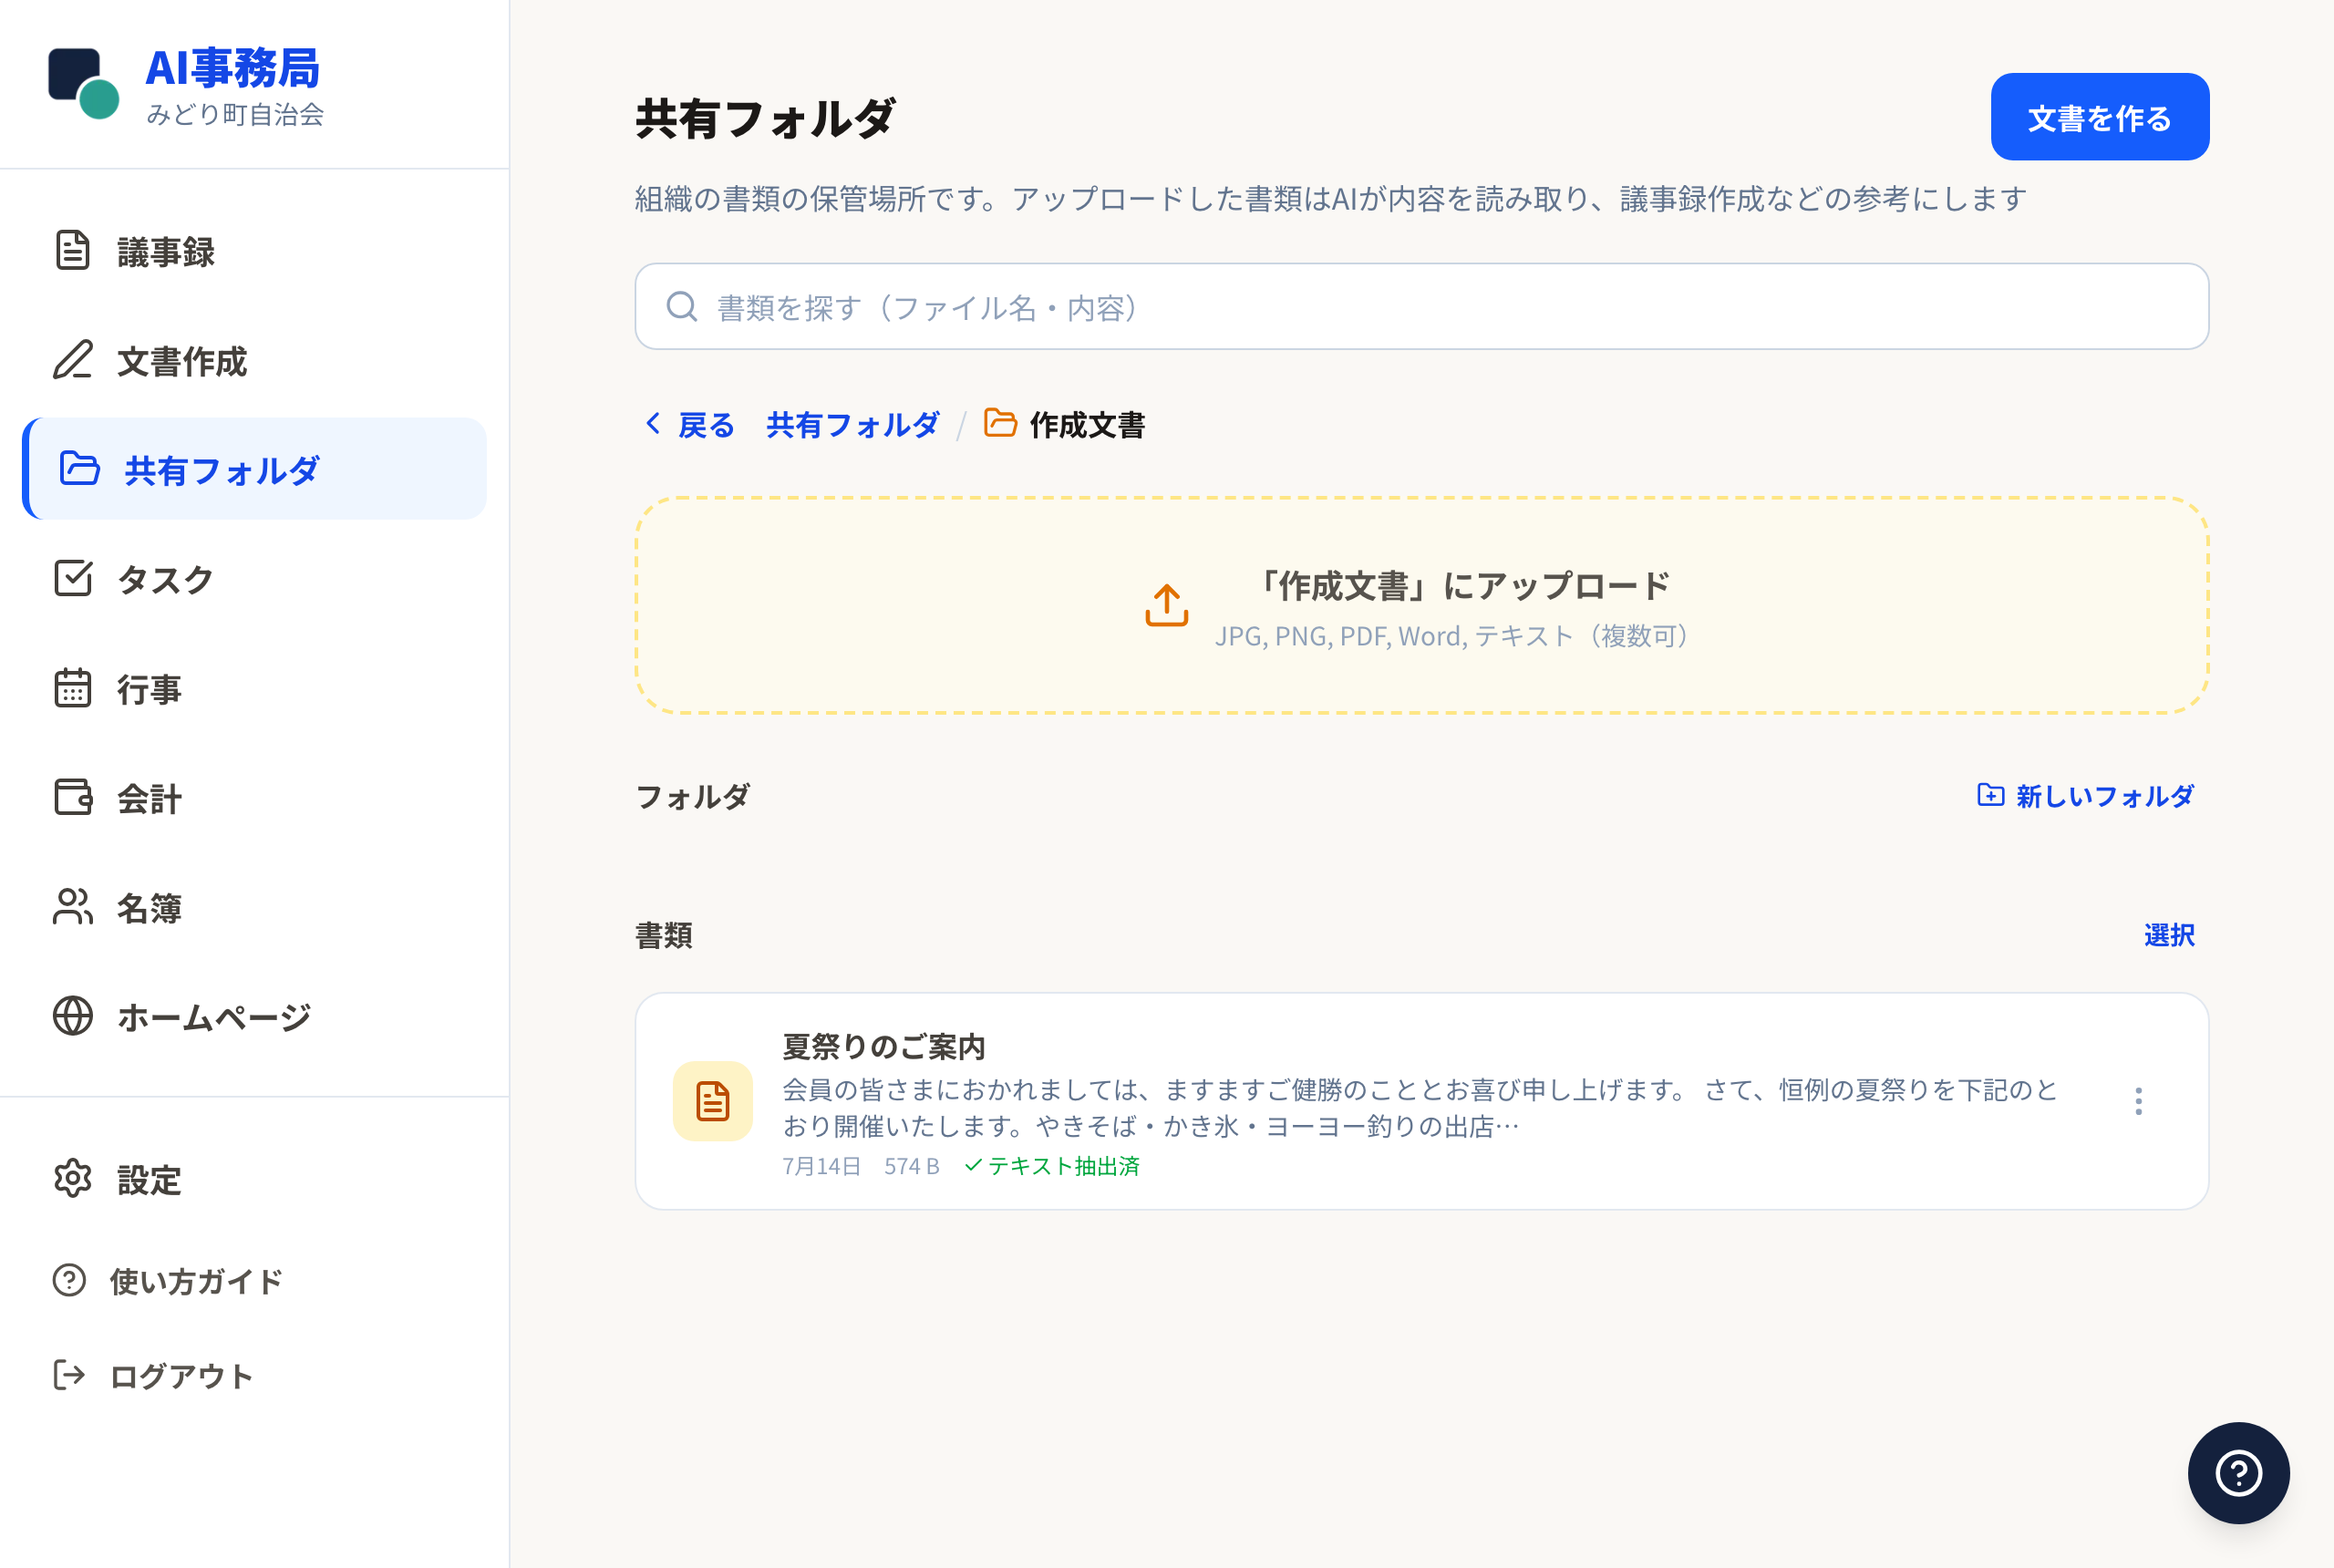The width and height of the screenshot is (2334, 1568).
Task: Click the 7月14日 date on the document
Action: (821, 1165)
